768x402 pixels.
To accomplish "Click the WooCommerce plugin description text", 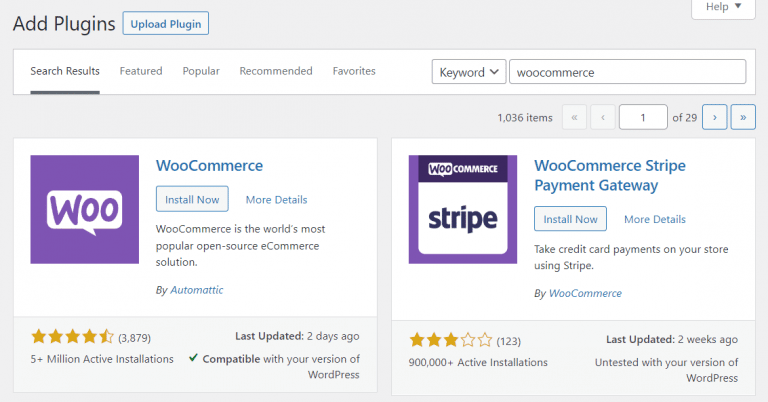I will pos(240,245).
